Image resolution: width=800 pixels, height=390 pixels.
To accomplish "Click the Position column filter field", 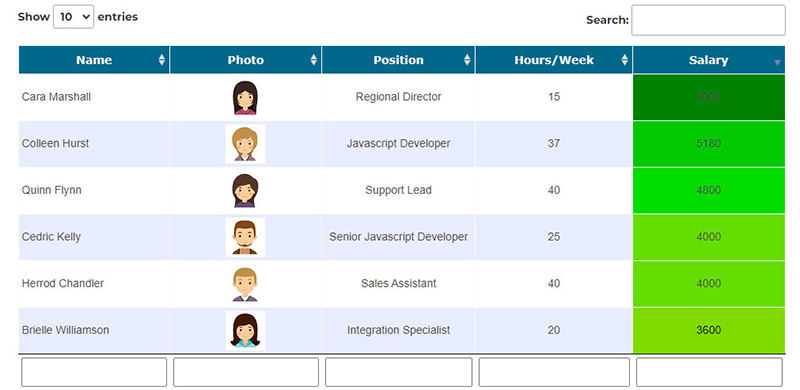I will pos(398,372).
